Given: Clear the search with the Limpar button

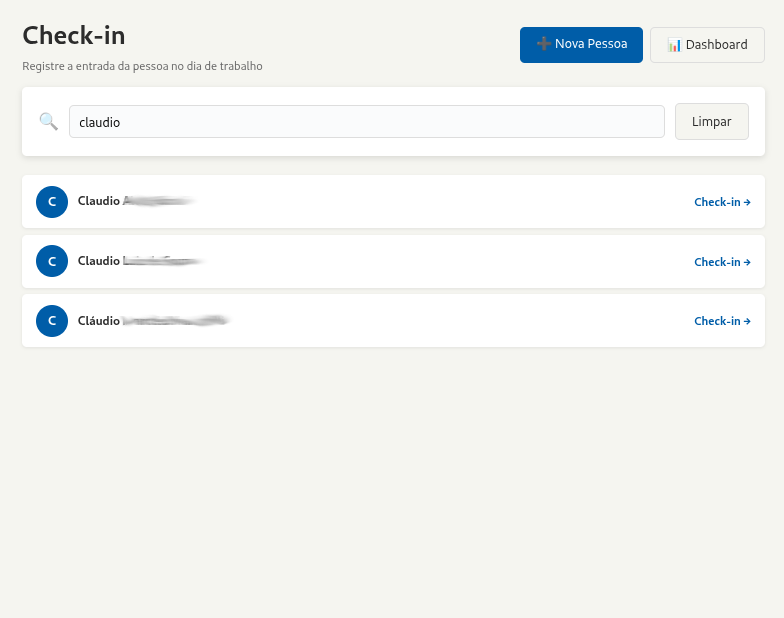Looking at the screenshot, I should [711, 122].
